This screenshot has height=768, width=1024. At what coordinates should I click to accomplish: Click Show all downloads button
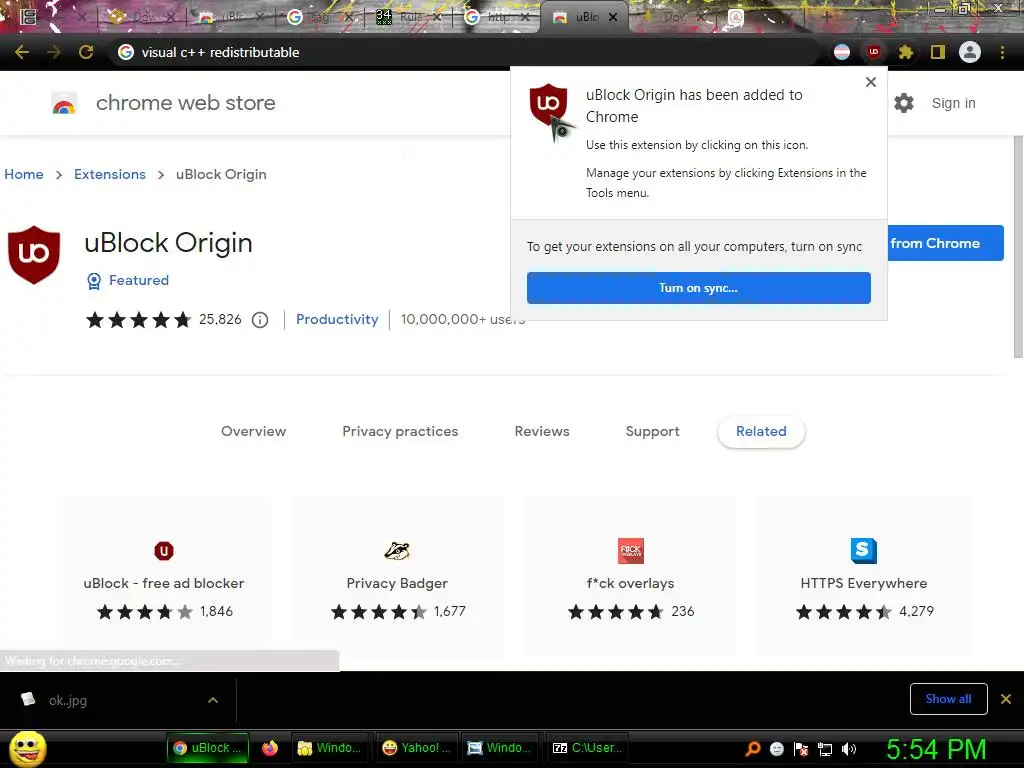948,699
